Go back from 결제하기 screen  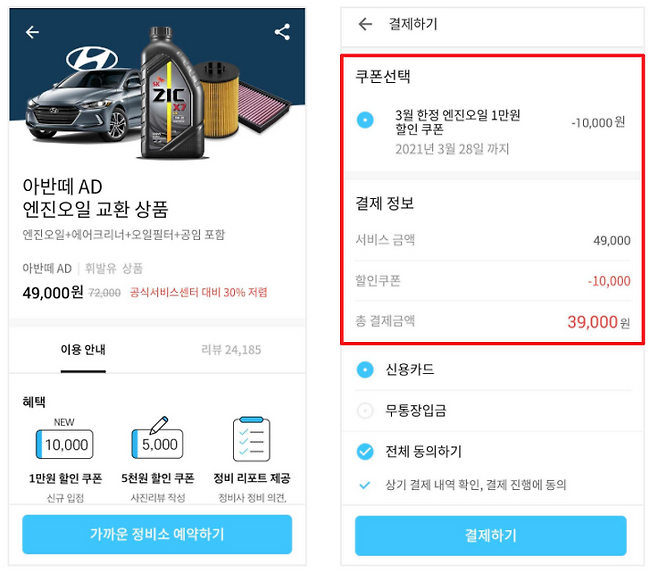point(365,24)
